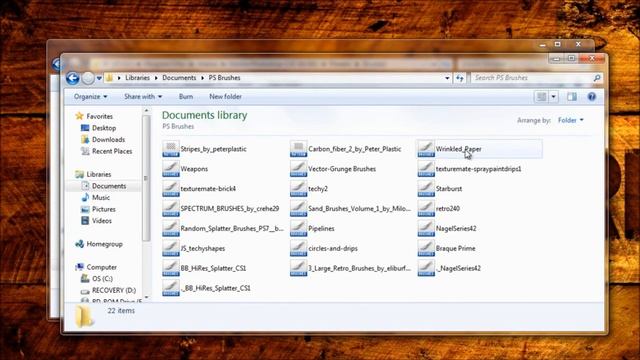The image size is (640, 360).
Task: Click the greyed-out Forward arrow button
Action: click(x=88, y=78)
